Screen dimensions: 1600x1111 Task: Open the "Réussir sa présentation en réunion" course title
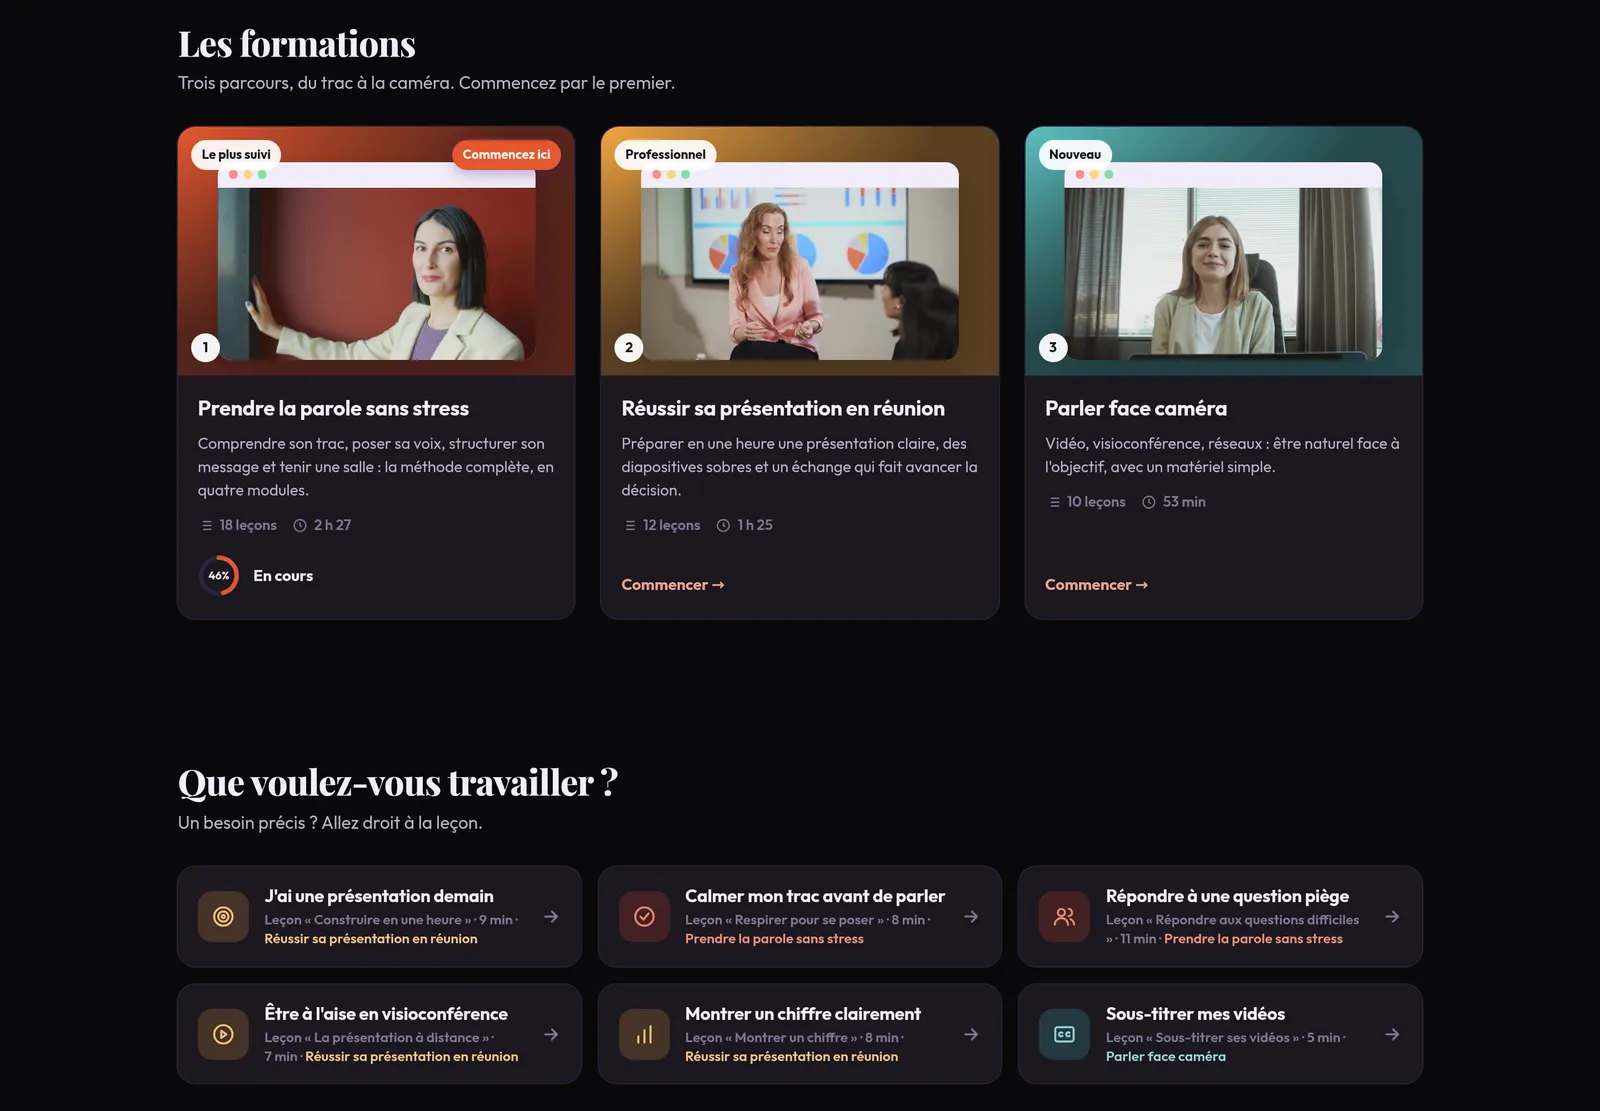[x=783, y=408]
